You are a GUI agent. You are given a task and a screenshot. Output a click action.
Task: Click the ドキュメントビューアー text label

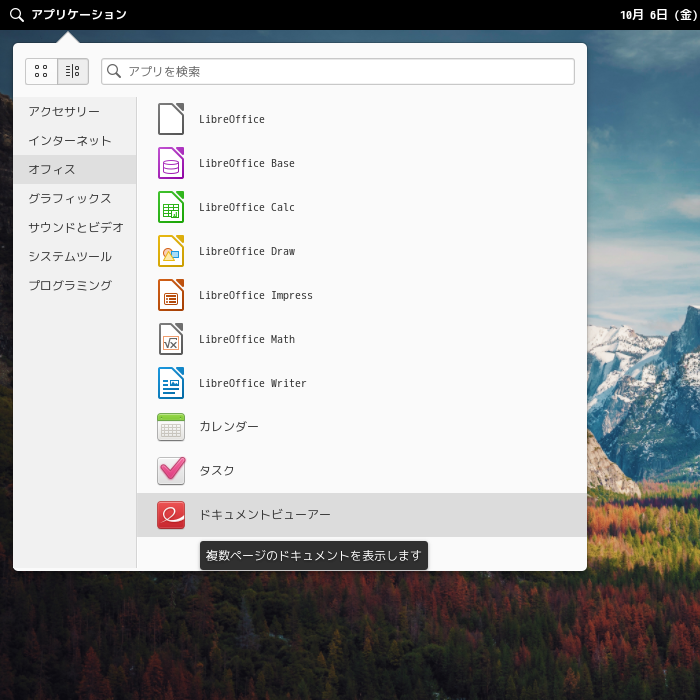[265, 515]
